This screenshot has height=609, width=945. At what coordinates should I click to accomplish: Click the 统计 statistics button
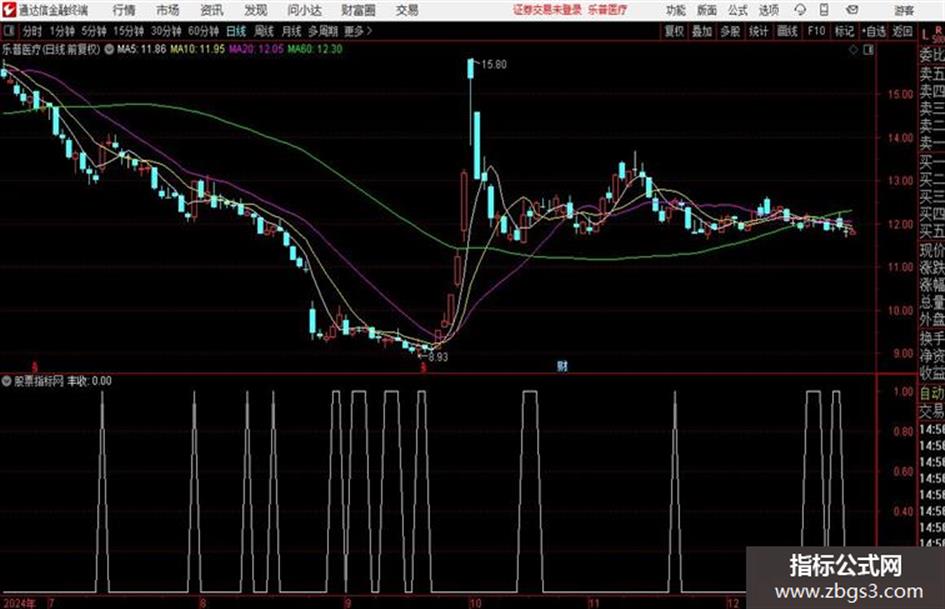(759, 31)
